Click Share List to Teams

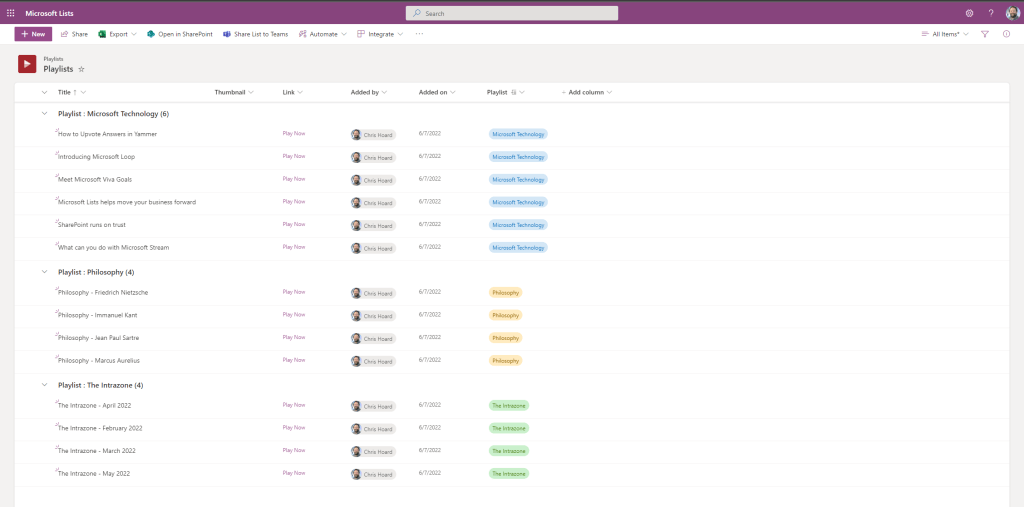click(256, 34)
